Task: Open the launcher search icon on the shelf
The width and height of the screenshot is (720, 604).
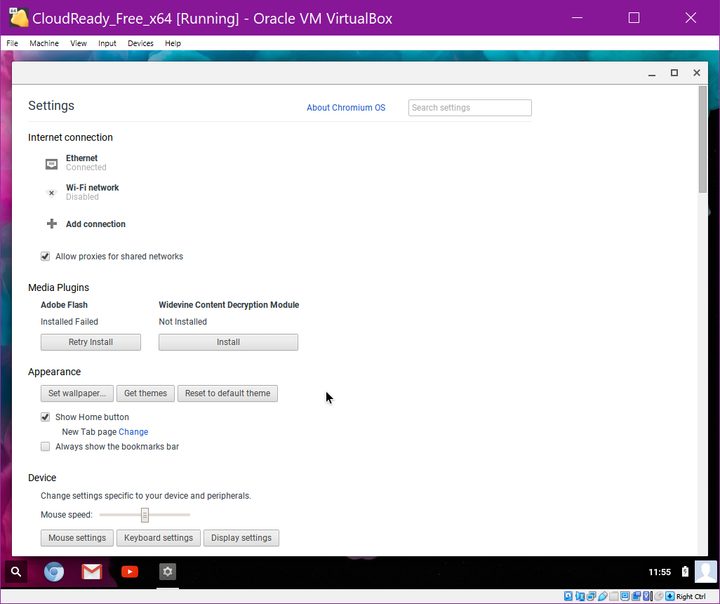Action: point(16,572)
